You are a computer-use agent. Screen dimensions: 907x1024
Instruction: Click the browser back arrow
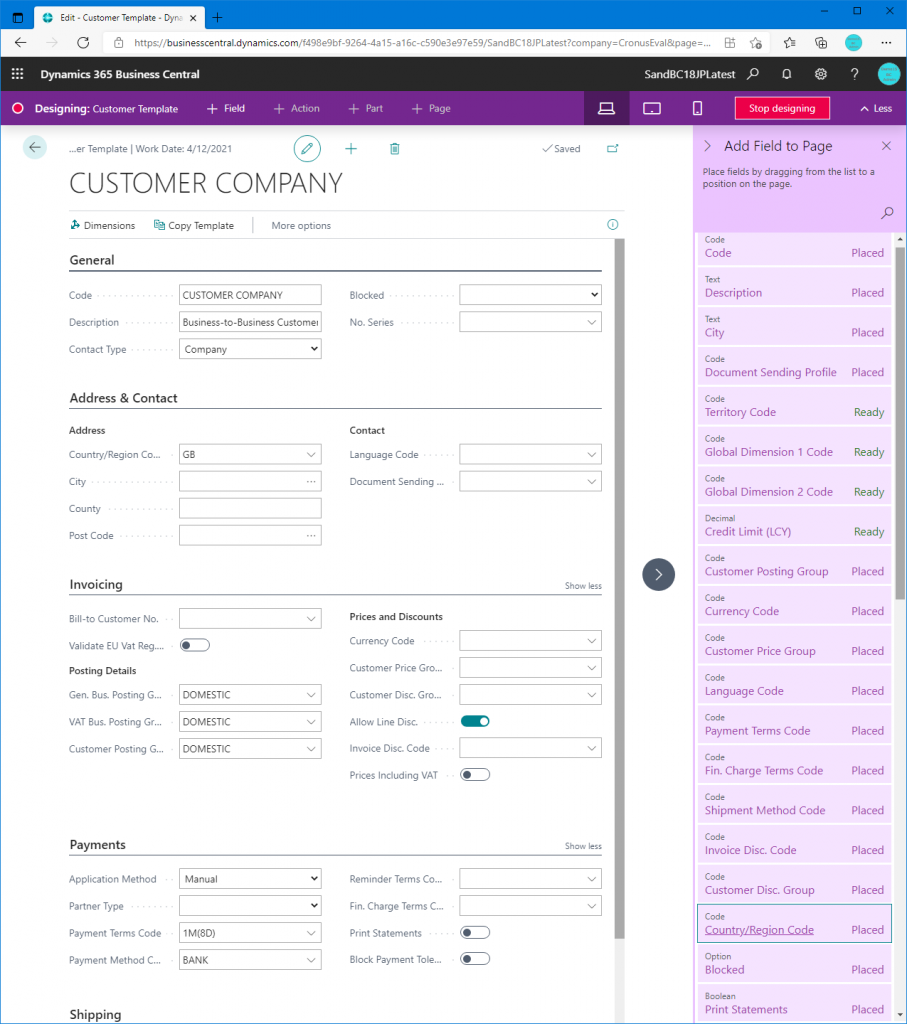pos(21,42)
